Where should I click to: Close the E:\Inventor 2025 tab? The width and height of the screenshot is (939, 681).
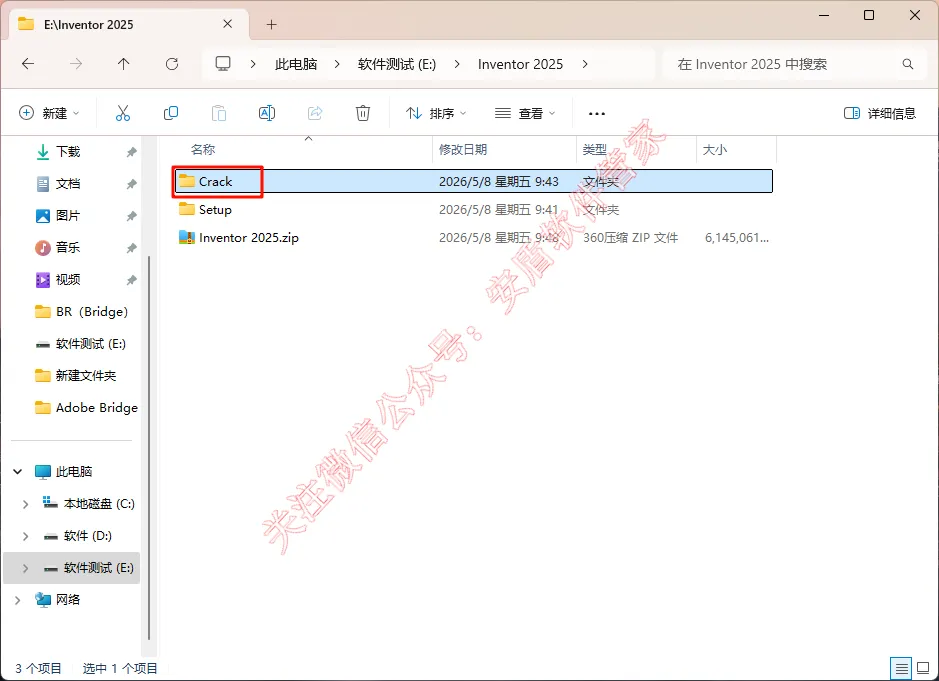click(228, 24)
